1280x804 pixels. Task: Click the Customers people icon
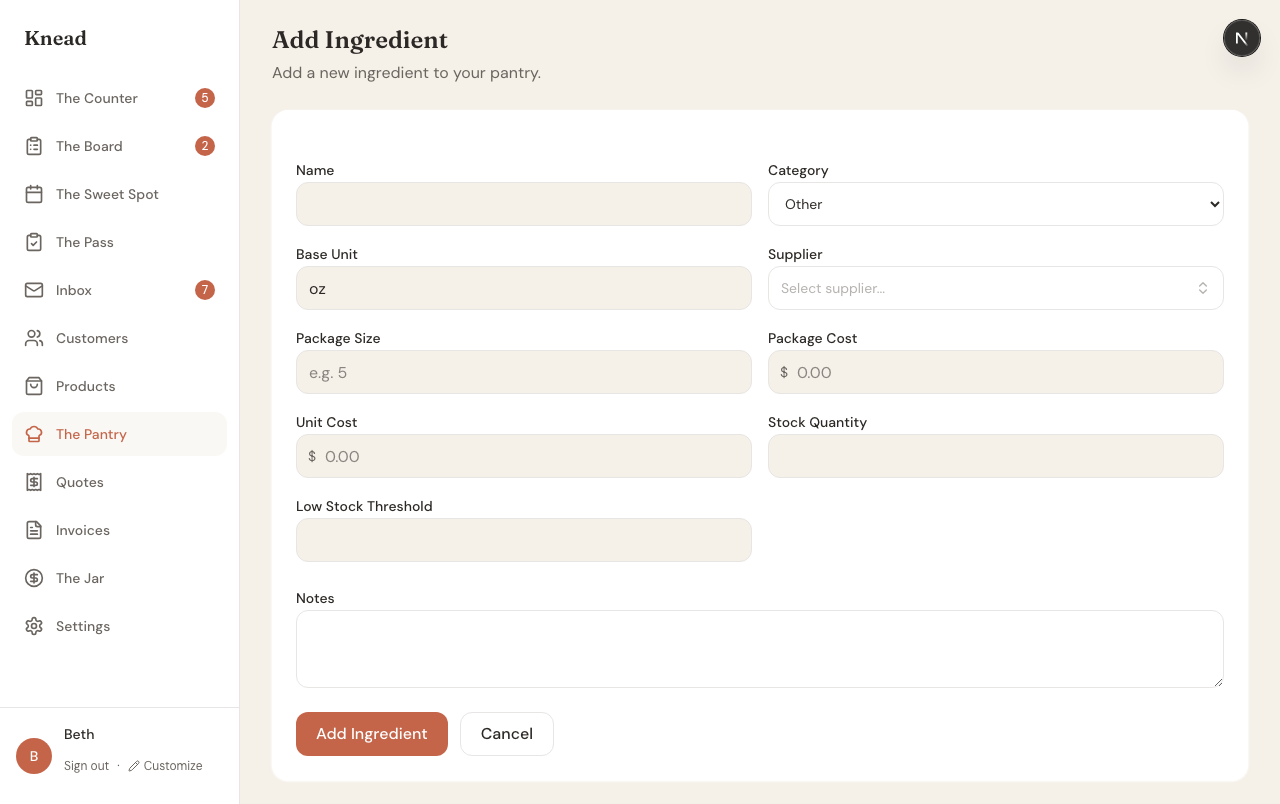click(33, 338)
